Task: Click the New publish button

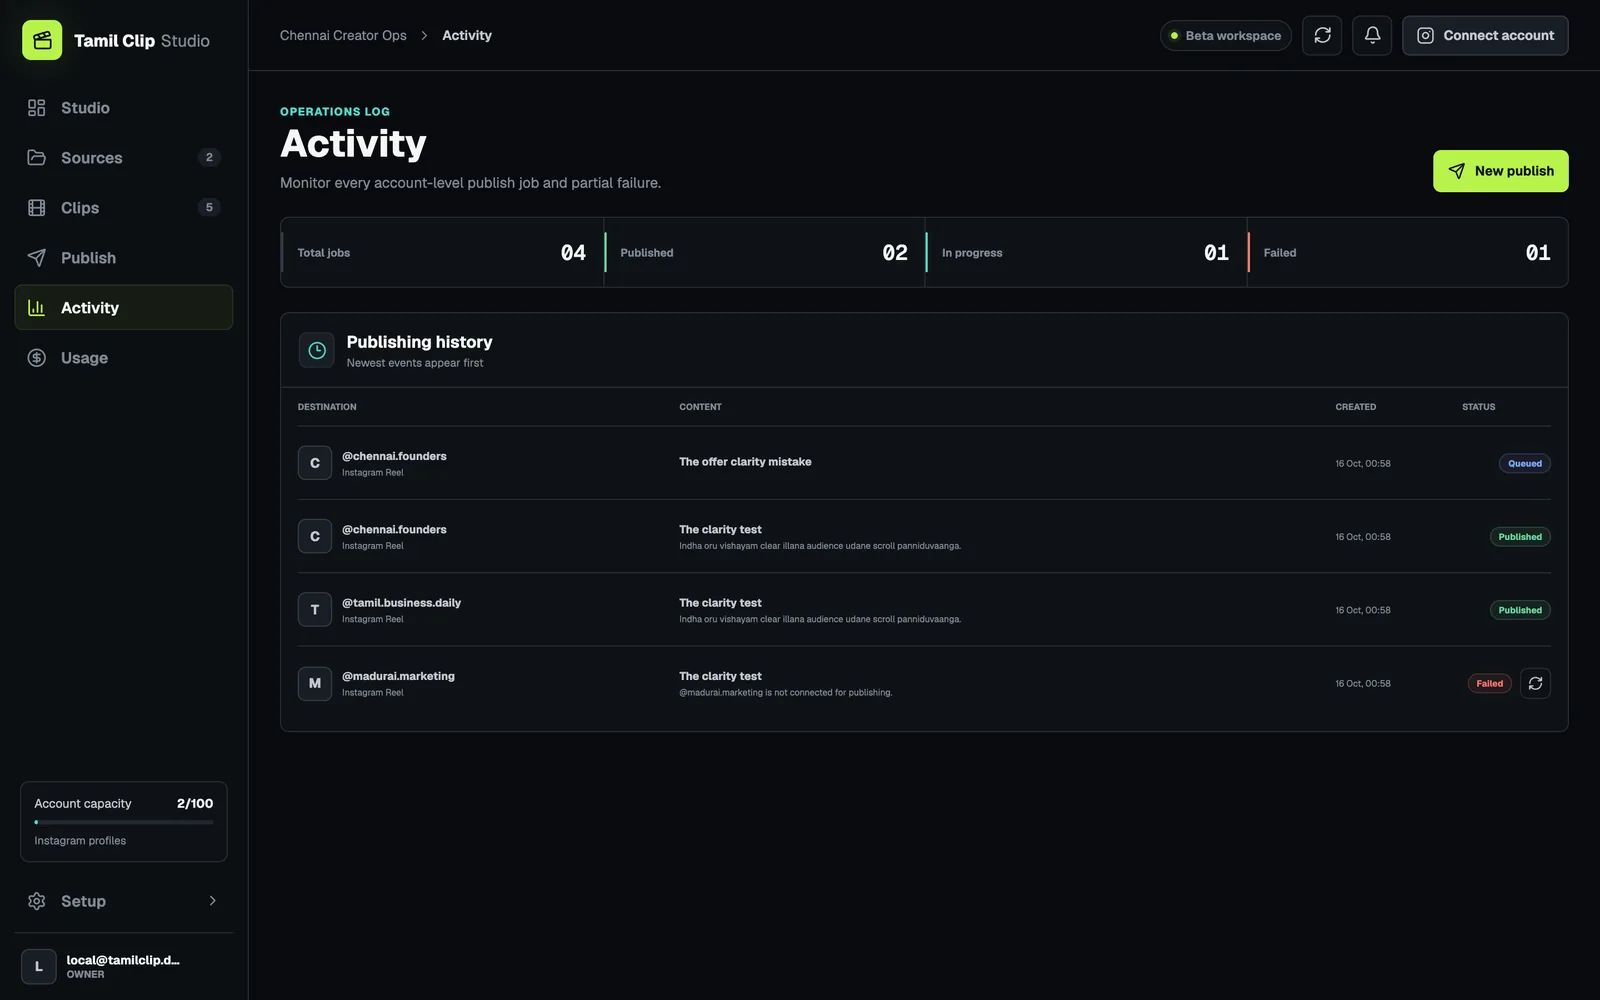Action: [x=1500, y=171]
